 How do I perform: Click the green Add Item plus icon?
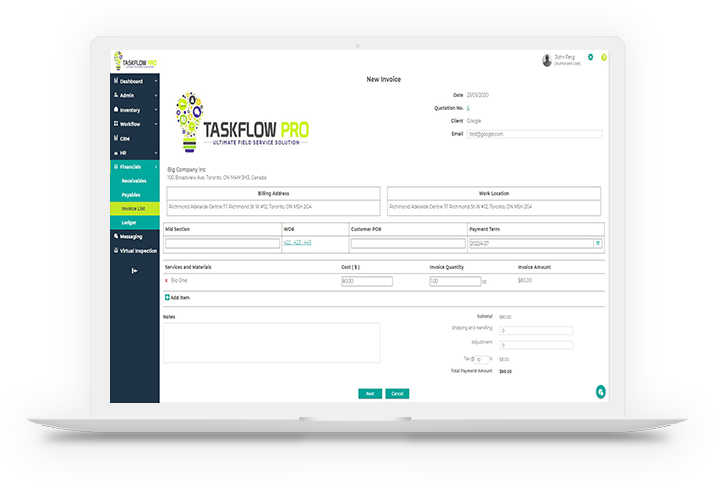167,298
